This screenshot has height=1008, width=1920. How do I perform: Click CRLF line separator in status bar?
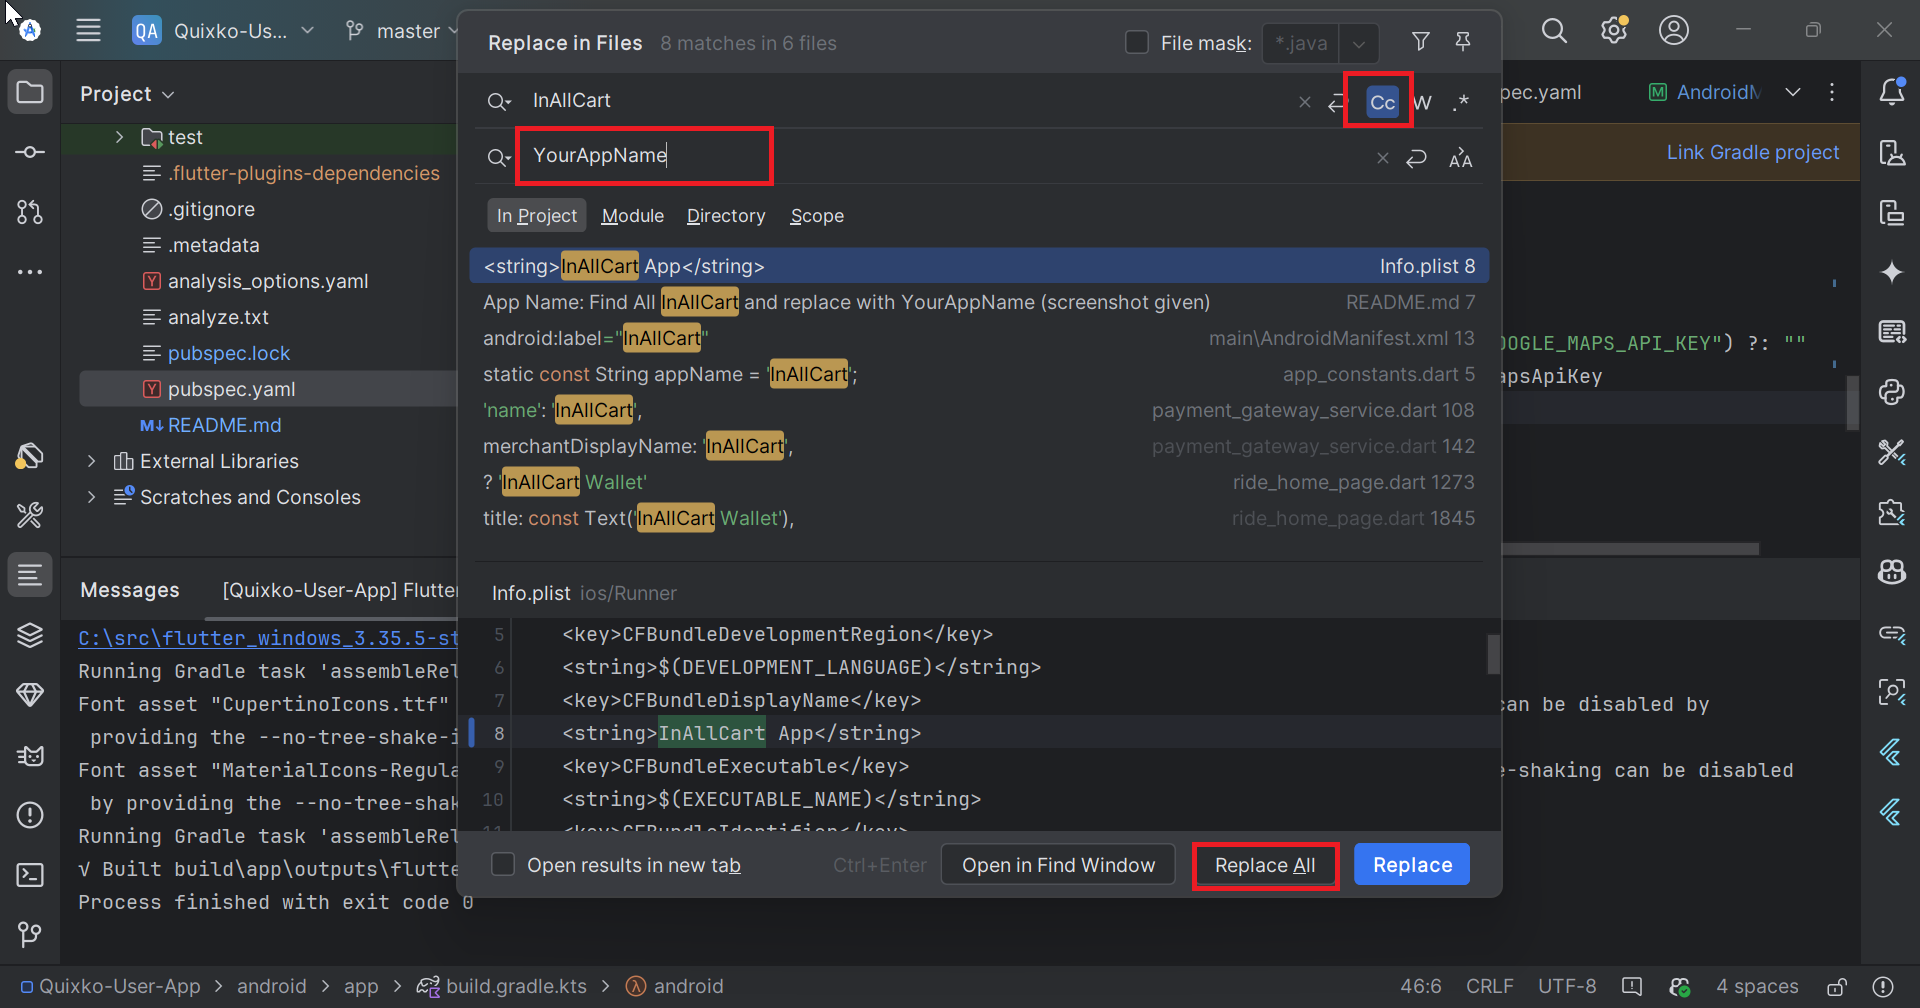pos(1489,987)
